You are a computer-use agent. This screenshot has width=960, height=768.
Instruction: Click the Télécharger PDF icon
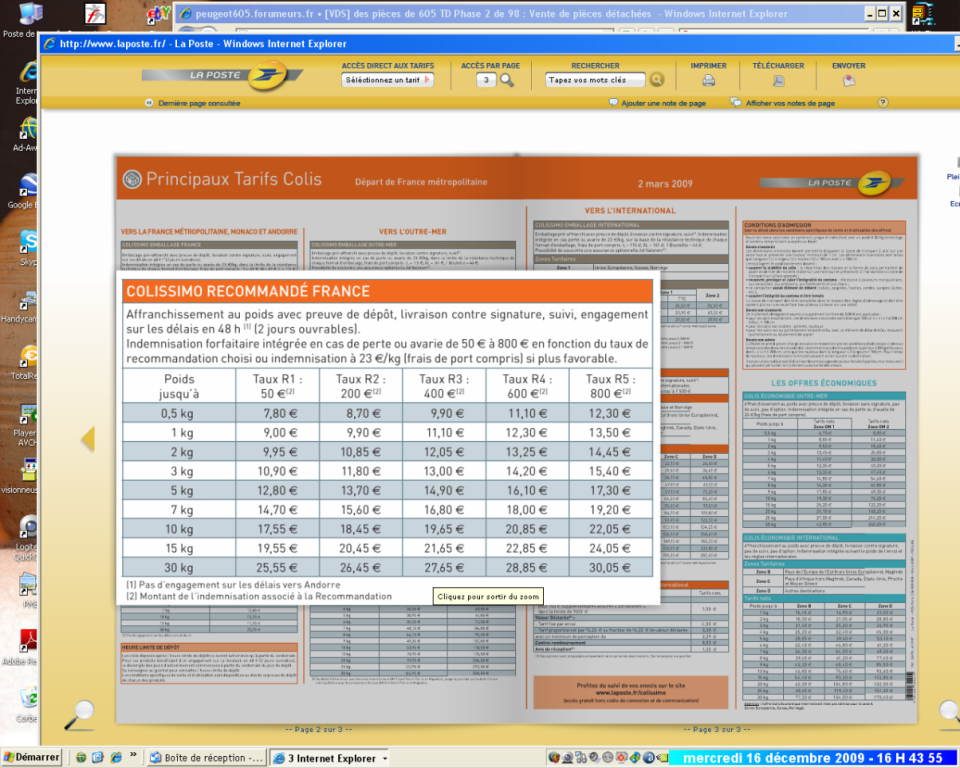[778, 80]
